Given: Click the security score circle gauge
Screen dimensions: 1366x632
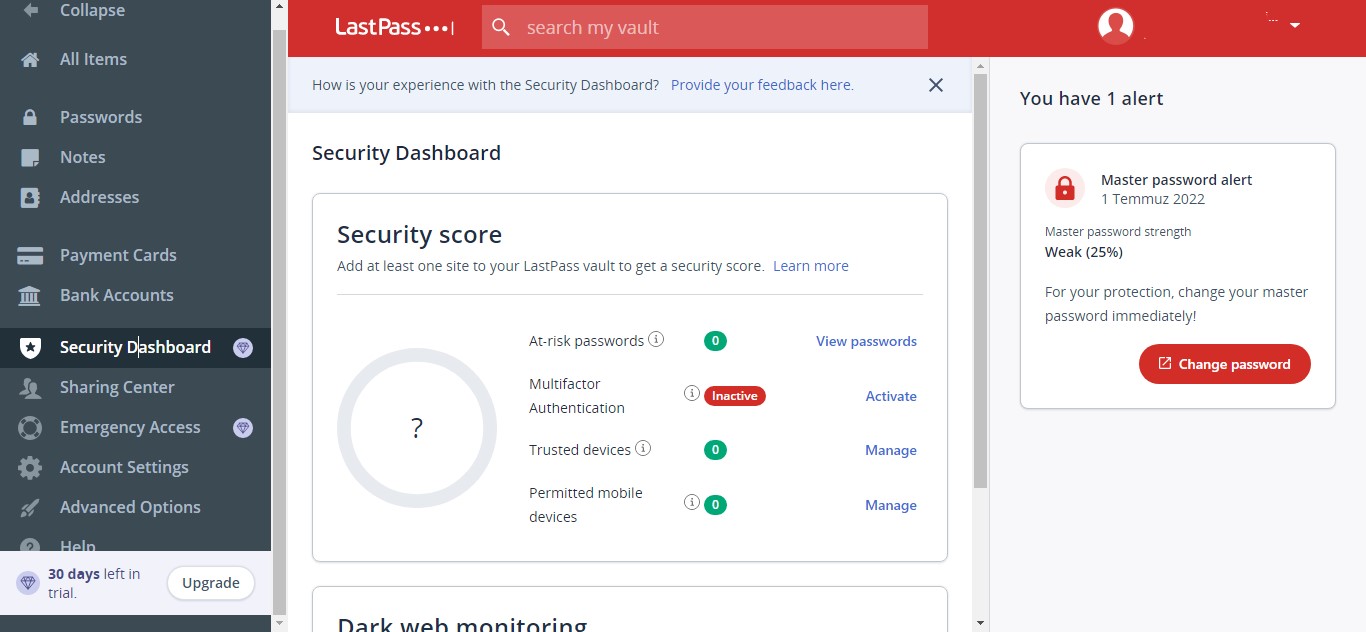Looking at the screenshot, I should [417, 428].
